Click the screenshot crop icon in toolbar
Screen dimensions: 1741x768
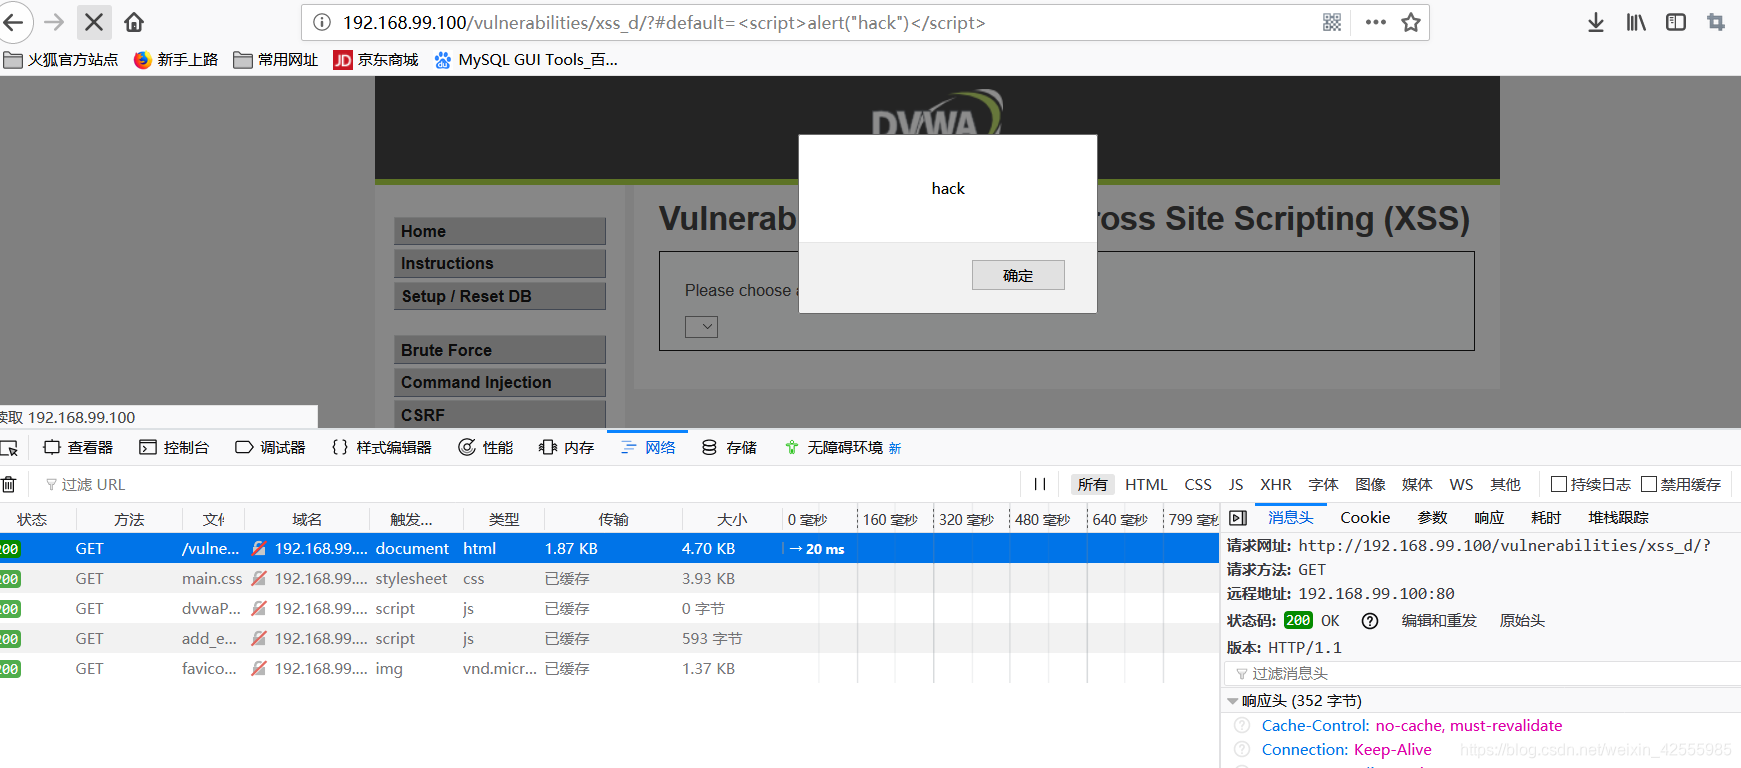point(1716,22)
